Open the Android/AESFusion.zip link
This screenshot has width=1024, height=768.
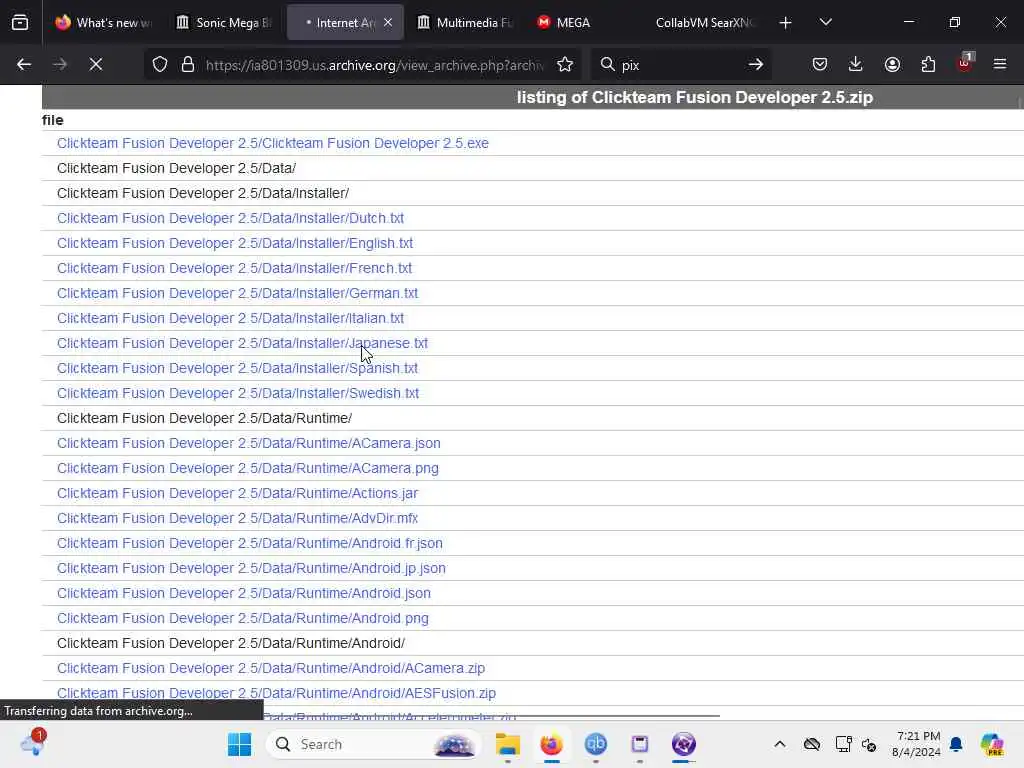click(276, 693)
